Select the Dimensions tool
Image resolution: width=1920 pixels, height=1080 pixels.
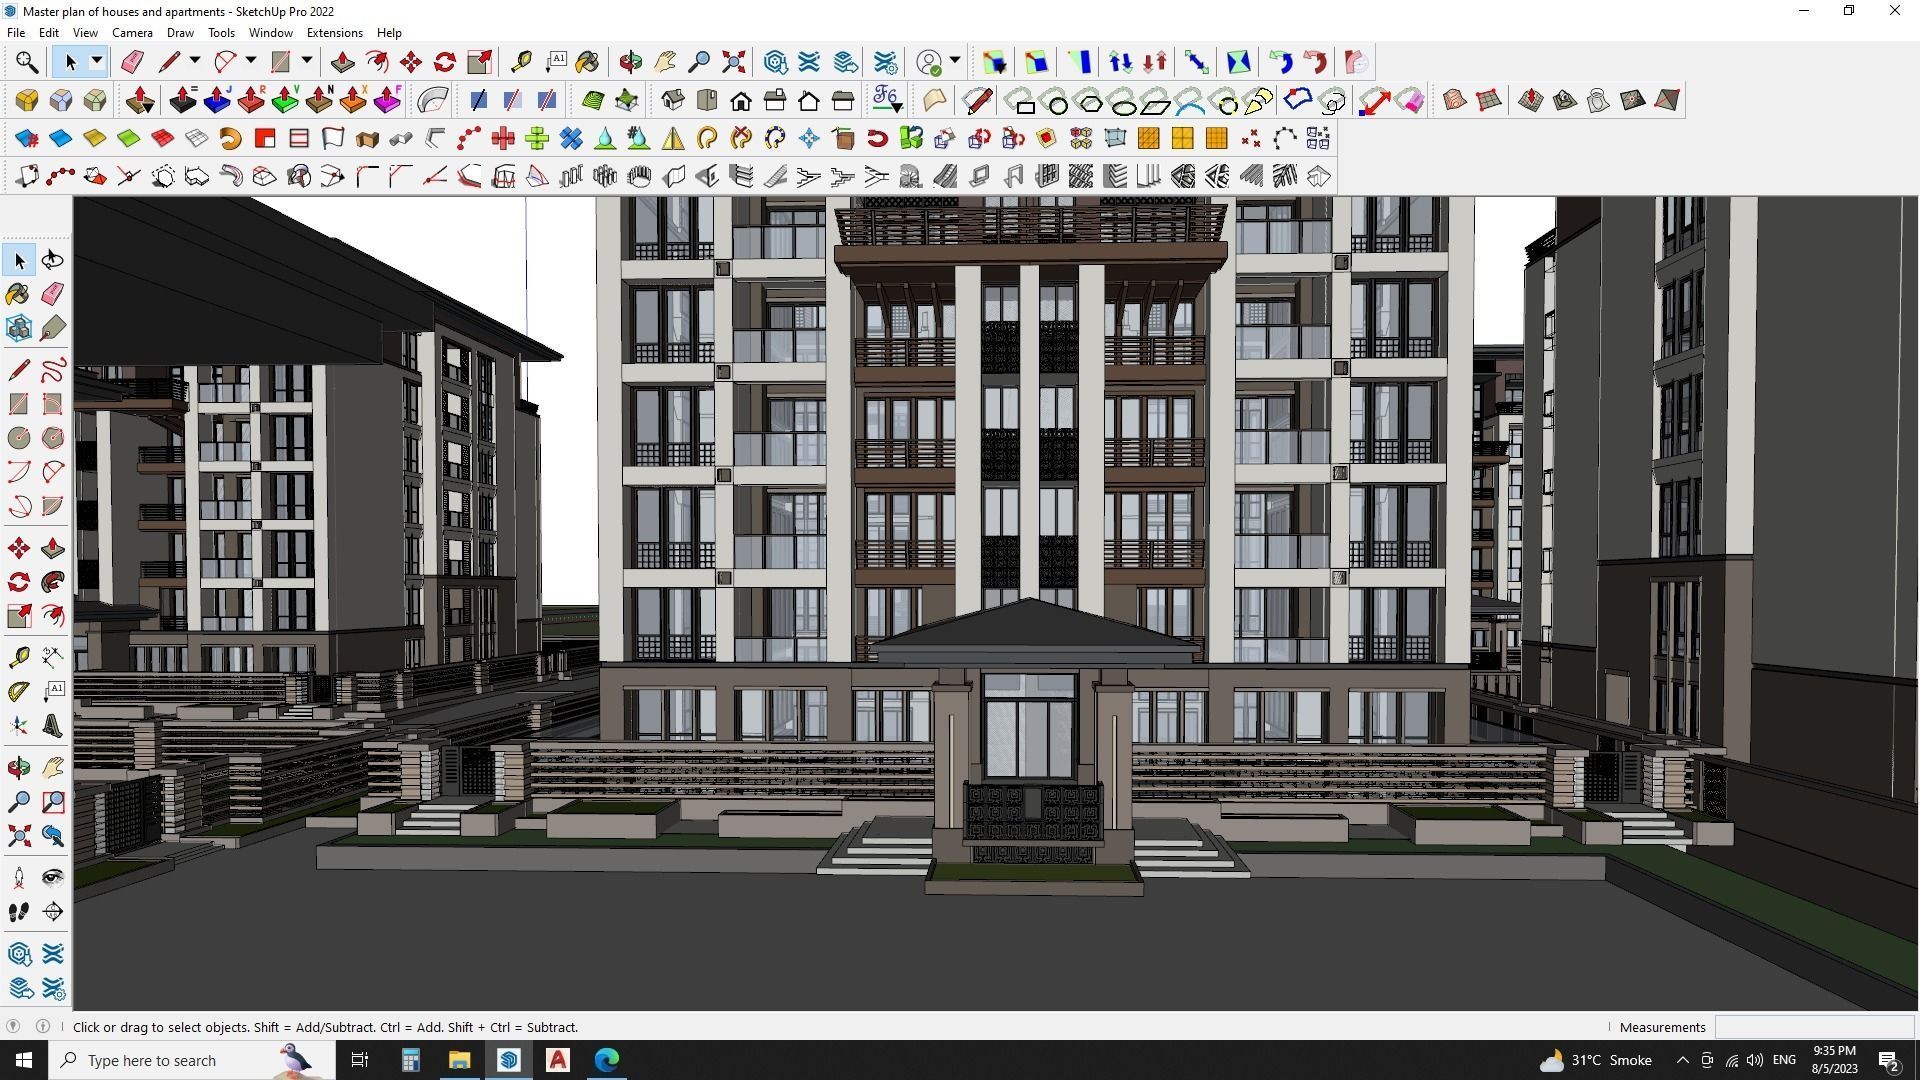(x=53, y=658)
